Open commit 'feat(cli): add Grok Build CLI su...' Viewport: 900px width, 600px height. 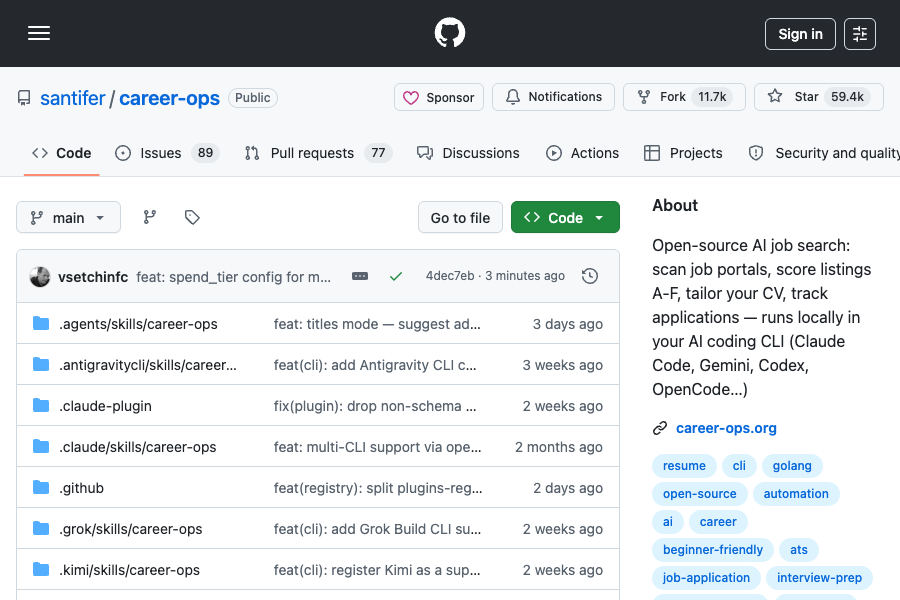click(x=378, y=529)
